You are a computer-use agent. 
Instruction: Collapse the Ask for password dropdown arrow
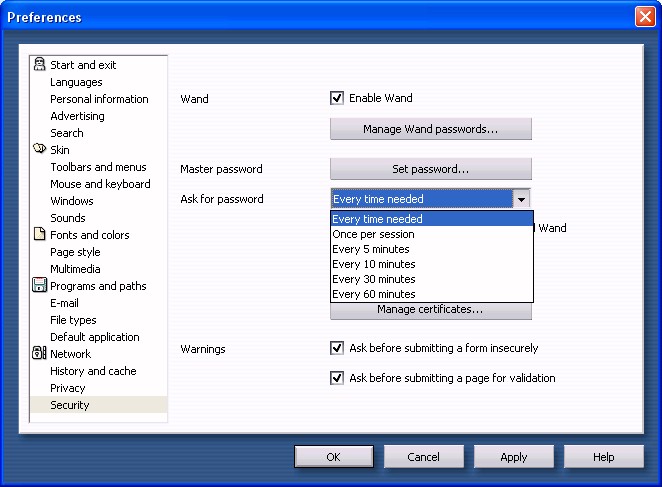[x=521, y=199]
